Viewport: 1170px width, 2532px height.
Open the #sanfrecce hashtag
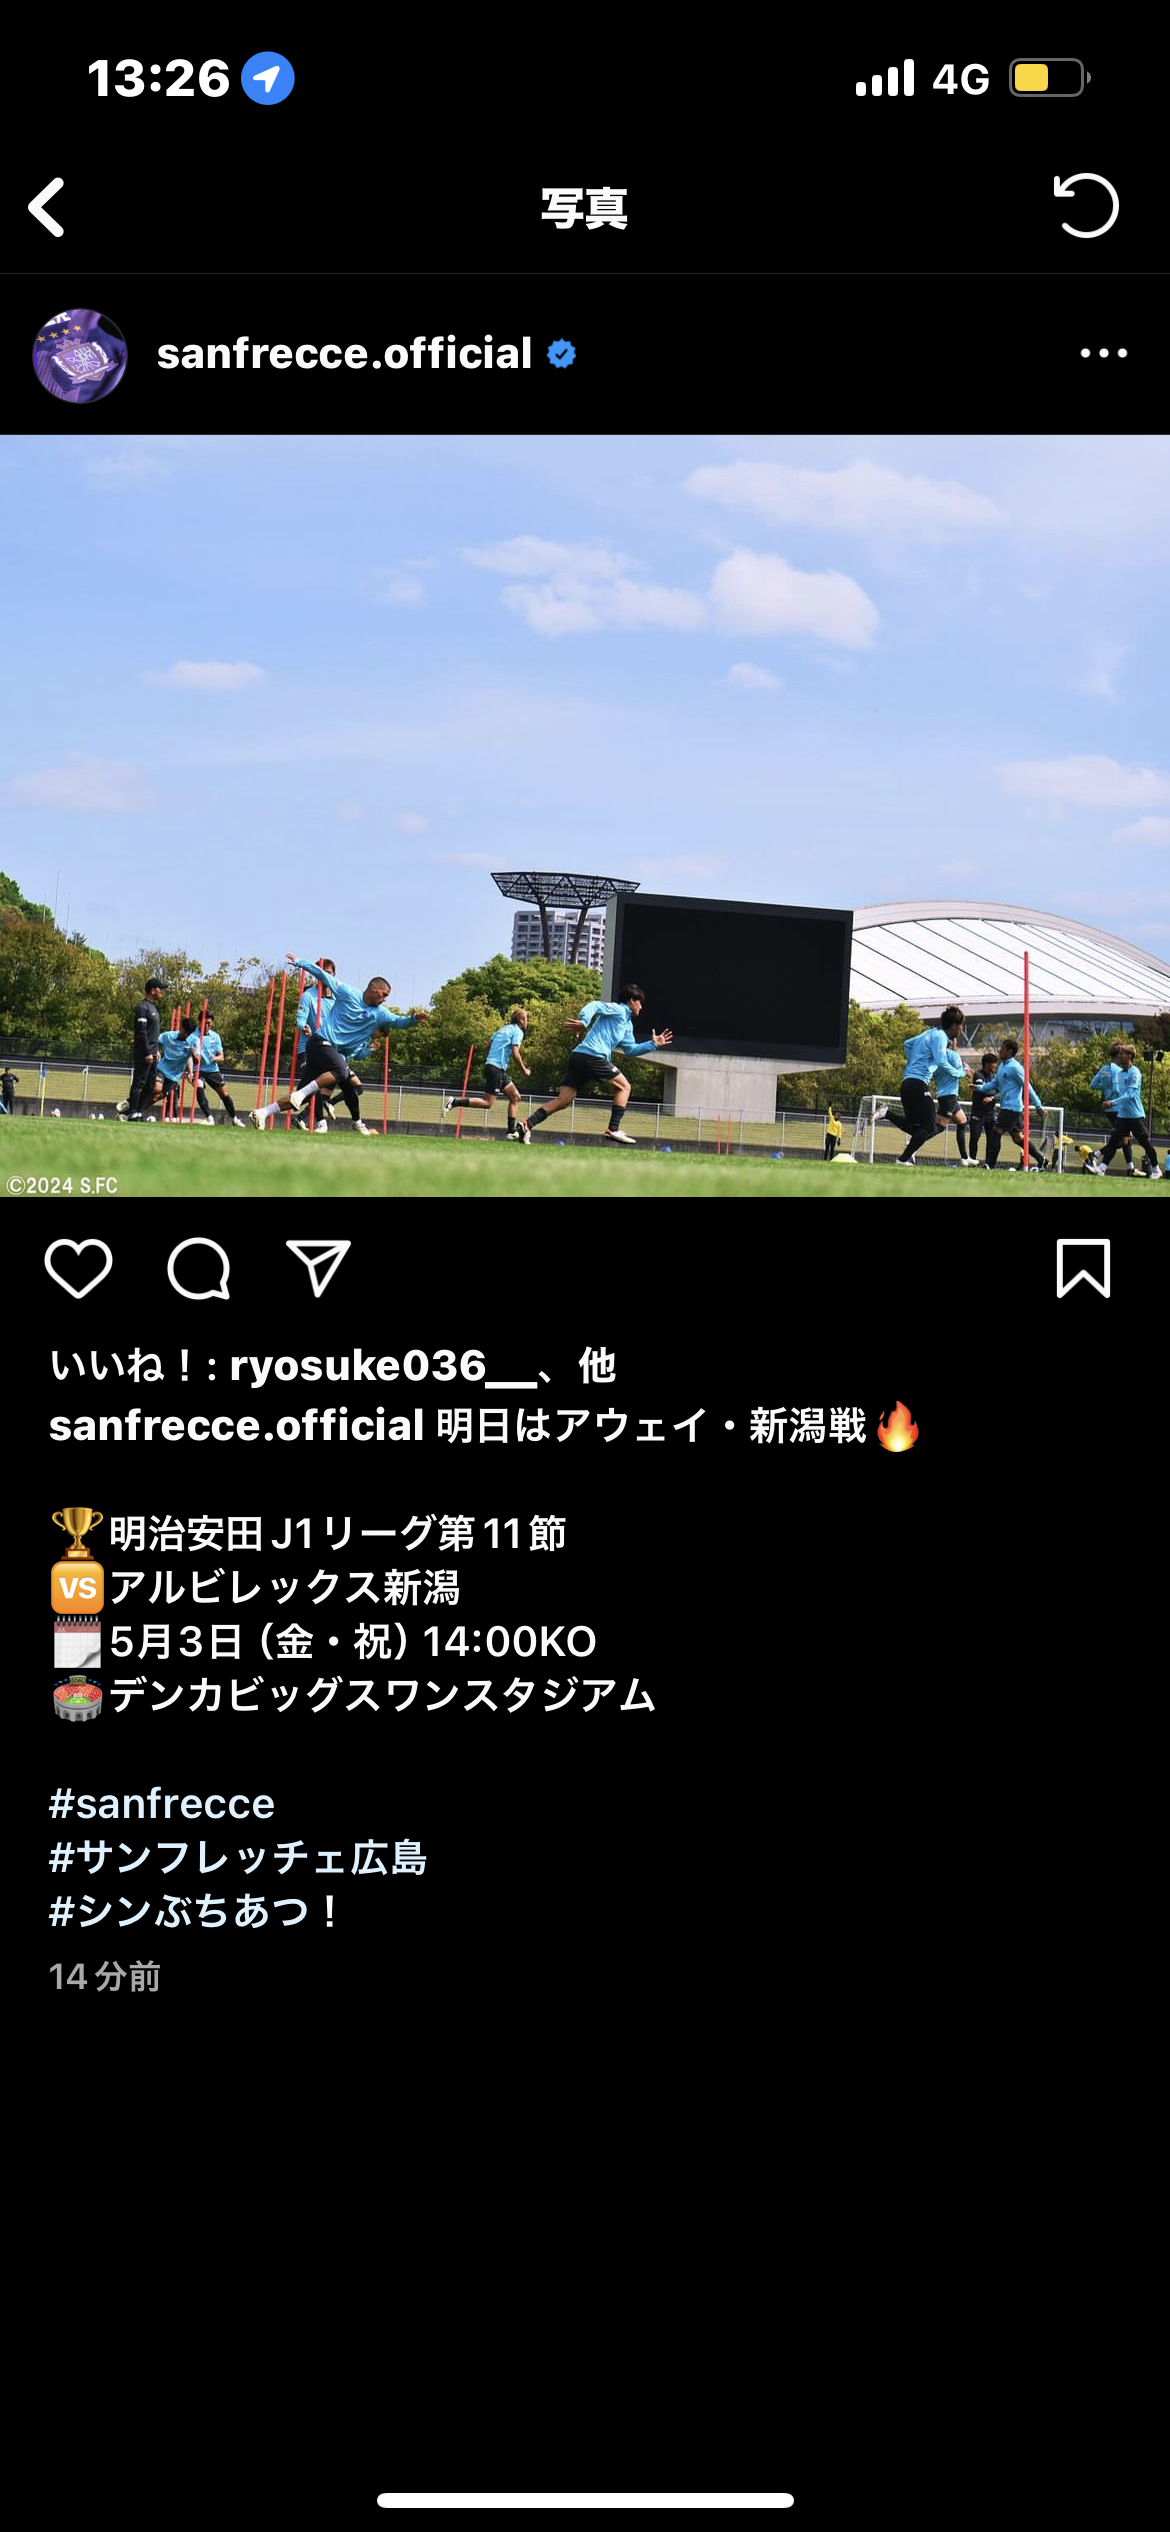162,1804
